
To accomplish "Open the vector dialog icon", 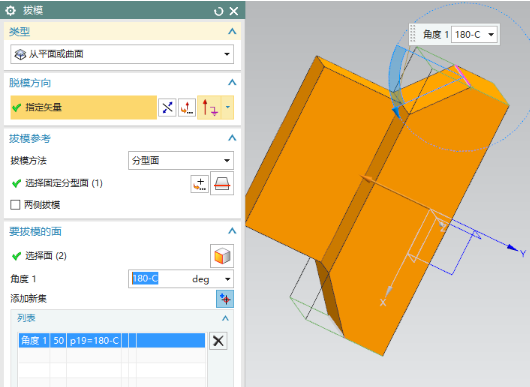I will coord(187,107).
